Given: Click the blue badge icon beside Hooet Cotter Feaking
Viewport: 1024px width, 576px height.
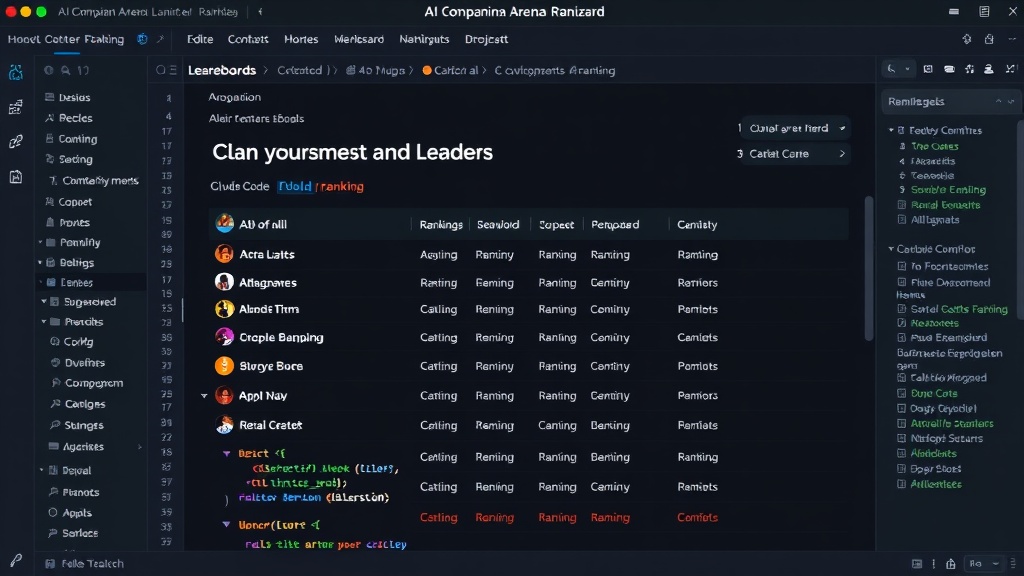Looking at the screenshot, I should [142, 39].
